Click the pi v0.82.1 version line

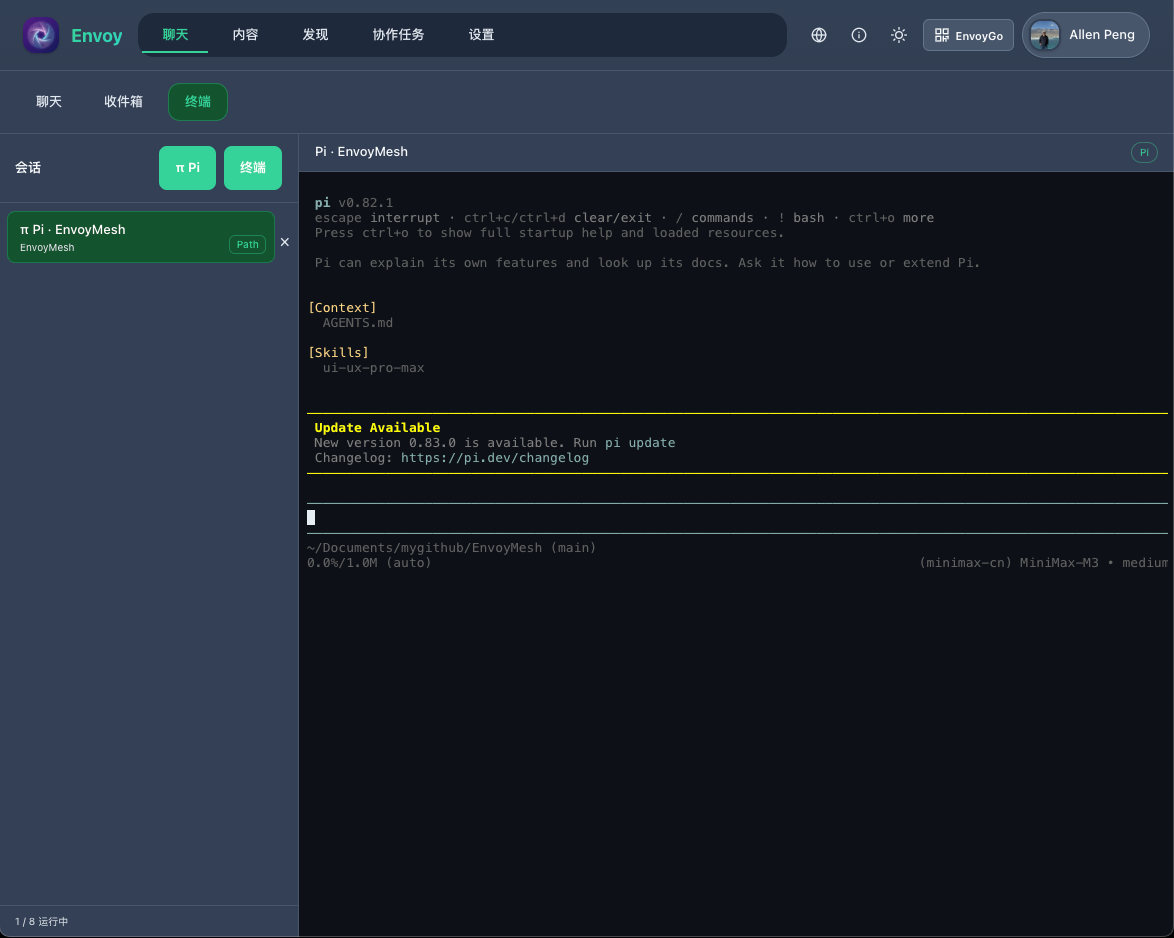pyautogui.click(x=353, y=203)
